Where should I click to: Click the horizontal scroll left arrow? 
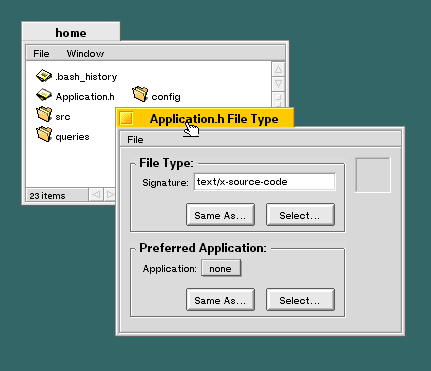tap(96, 194)
